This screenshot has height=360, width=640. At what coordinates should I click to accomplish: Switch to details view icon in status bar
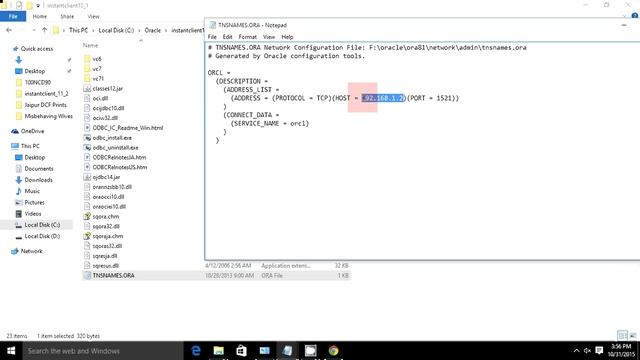pos(622,336)
